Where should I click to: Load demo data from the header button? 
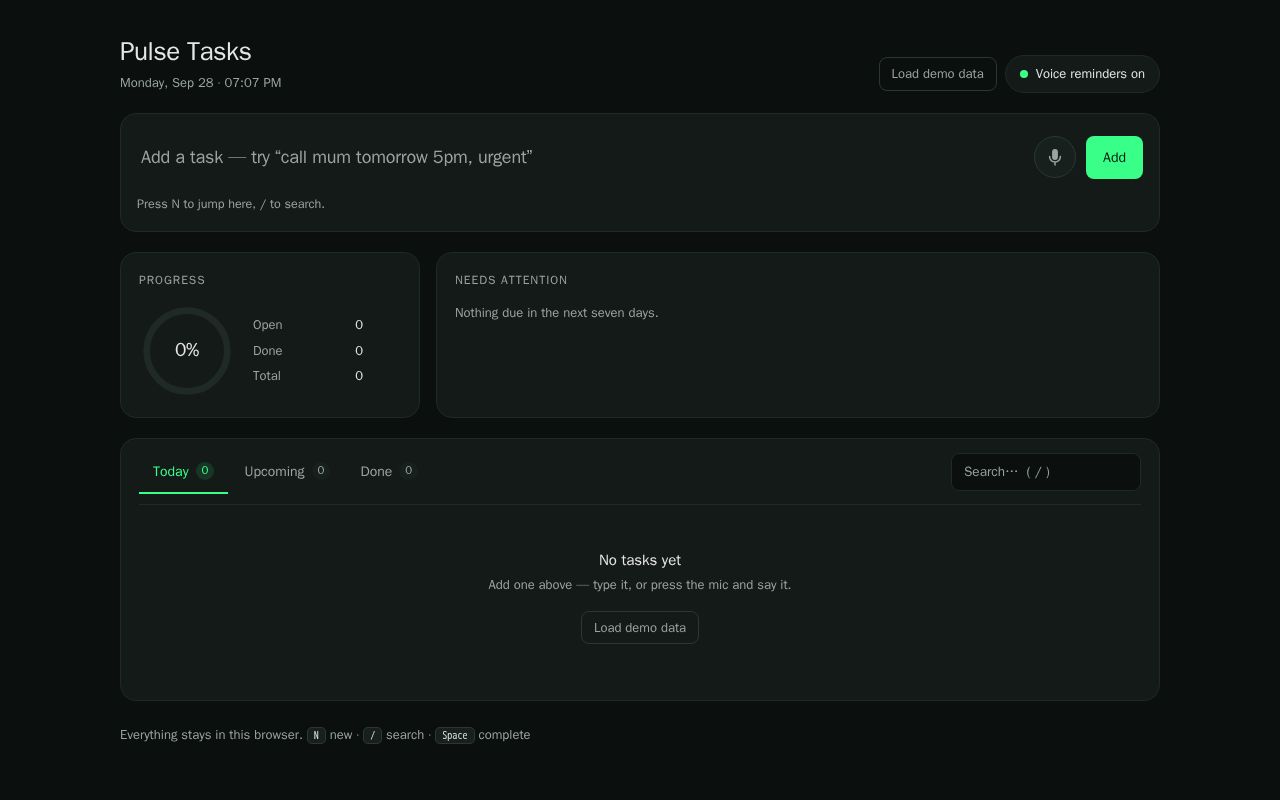[937, 74]
